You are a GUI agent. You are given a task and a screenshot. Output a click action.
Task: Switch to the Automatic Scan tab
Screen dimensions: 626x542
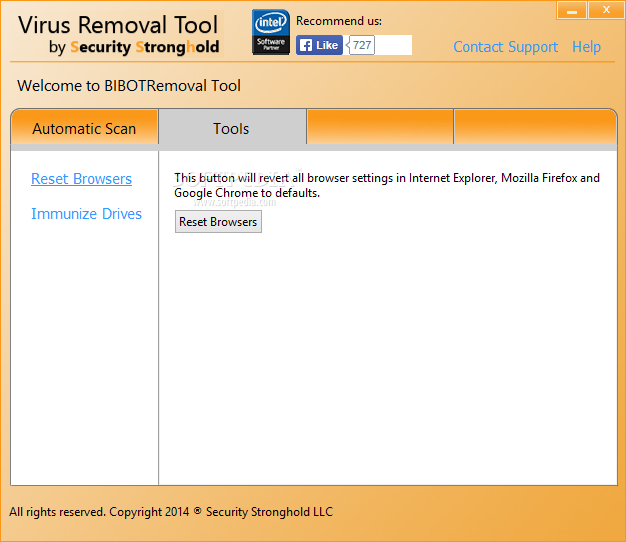(x=84, y=129)
